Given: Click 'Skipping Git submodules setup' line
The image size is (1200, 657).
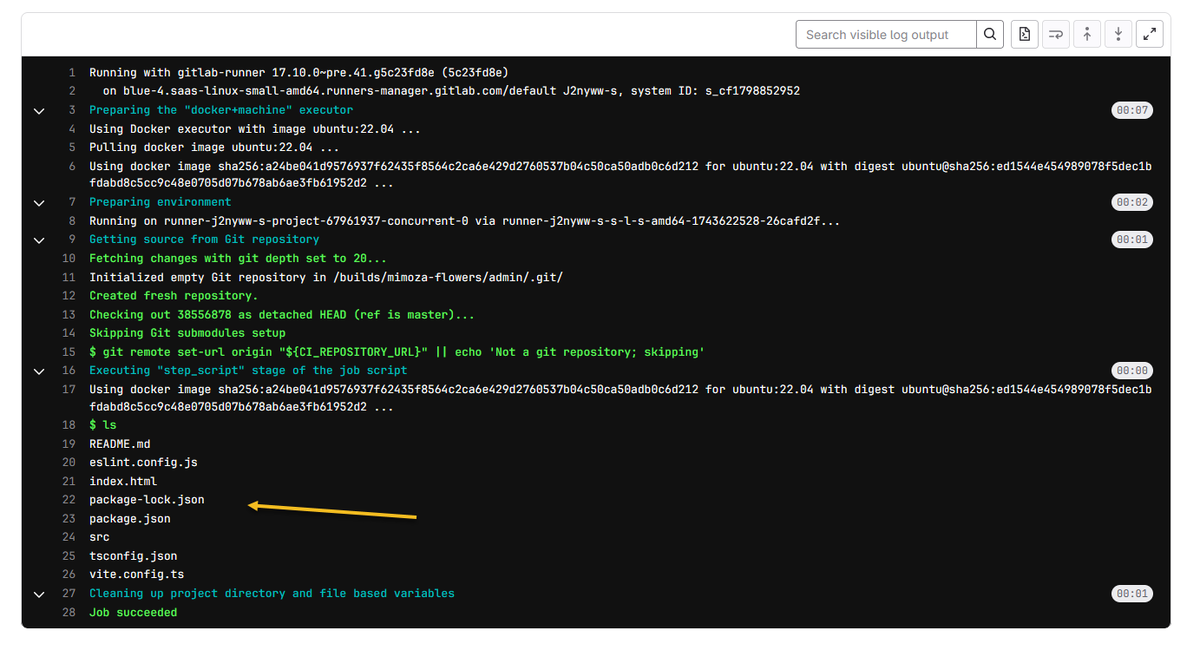Looking at the screenshot, I should 187,333.
